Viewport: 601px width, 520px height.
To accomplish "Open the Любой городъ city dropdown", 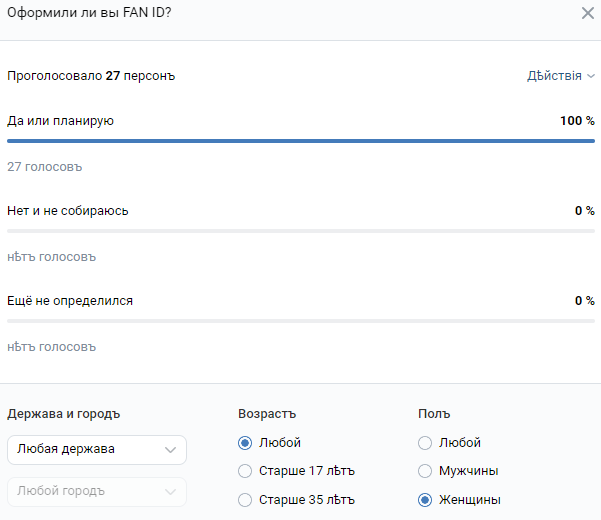I will coord(96,491).
